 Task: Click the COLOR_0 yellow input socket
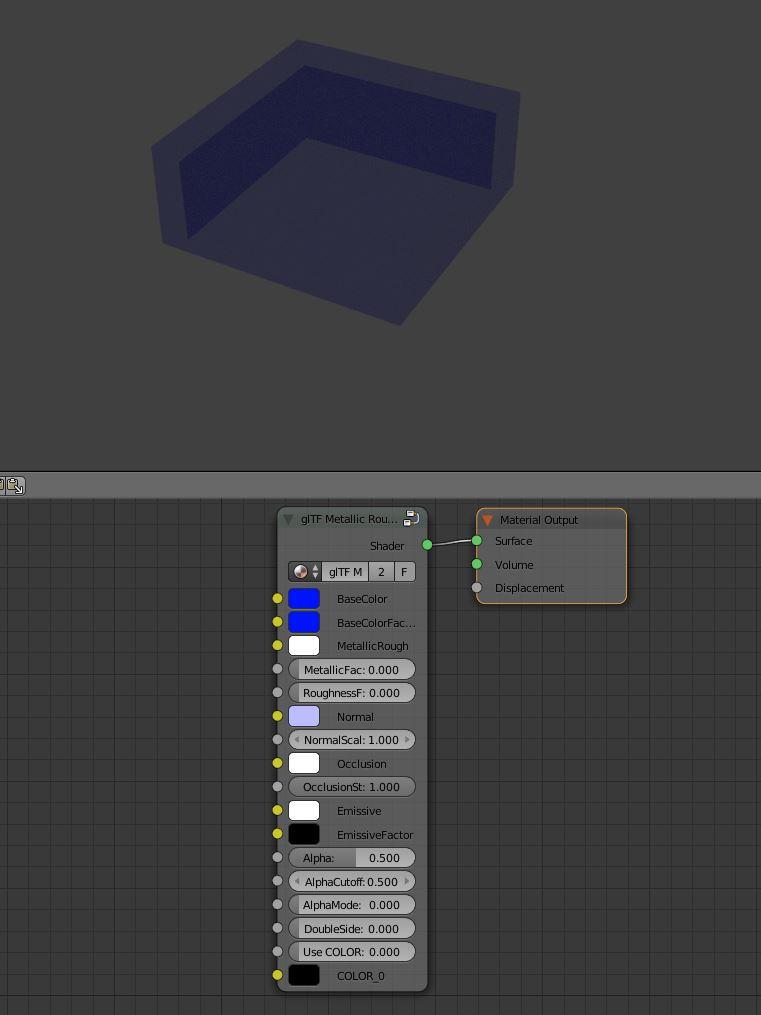pos(278,975)
